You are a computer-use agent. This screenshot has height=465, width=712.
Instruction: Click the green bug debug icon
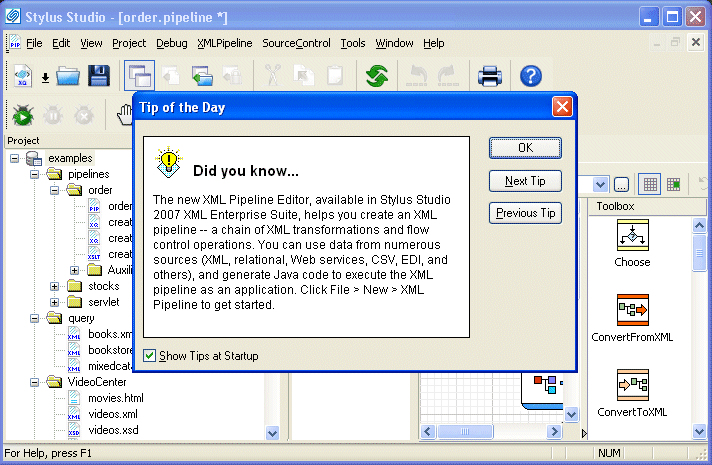click(22, 115)
